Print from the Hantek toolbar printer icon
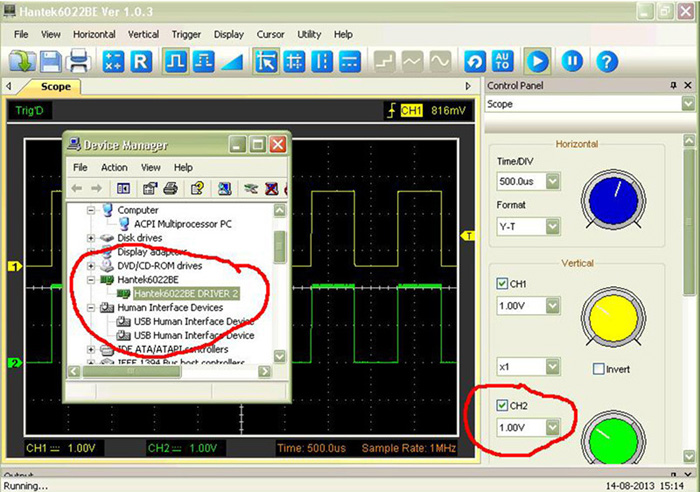The width and height of the screenshot is (700, 492). pos(79,61)
